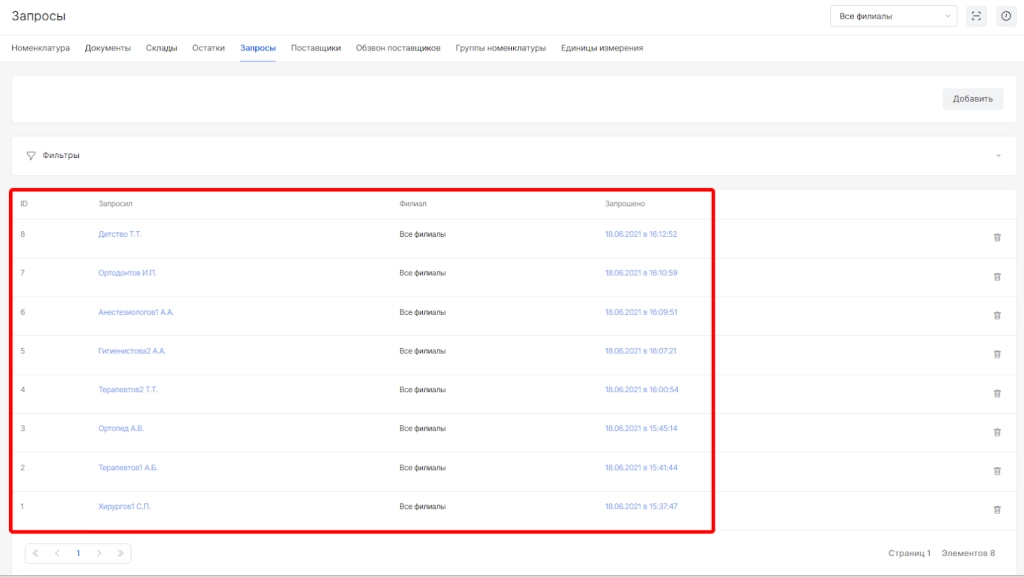Go to the last page of results
Viewport: 1024px width, 577px height.
120,553
